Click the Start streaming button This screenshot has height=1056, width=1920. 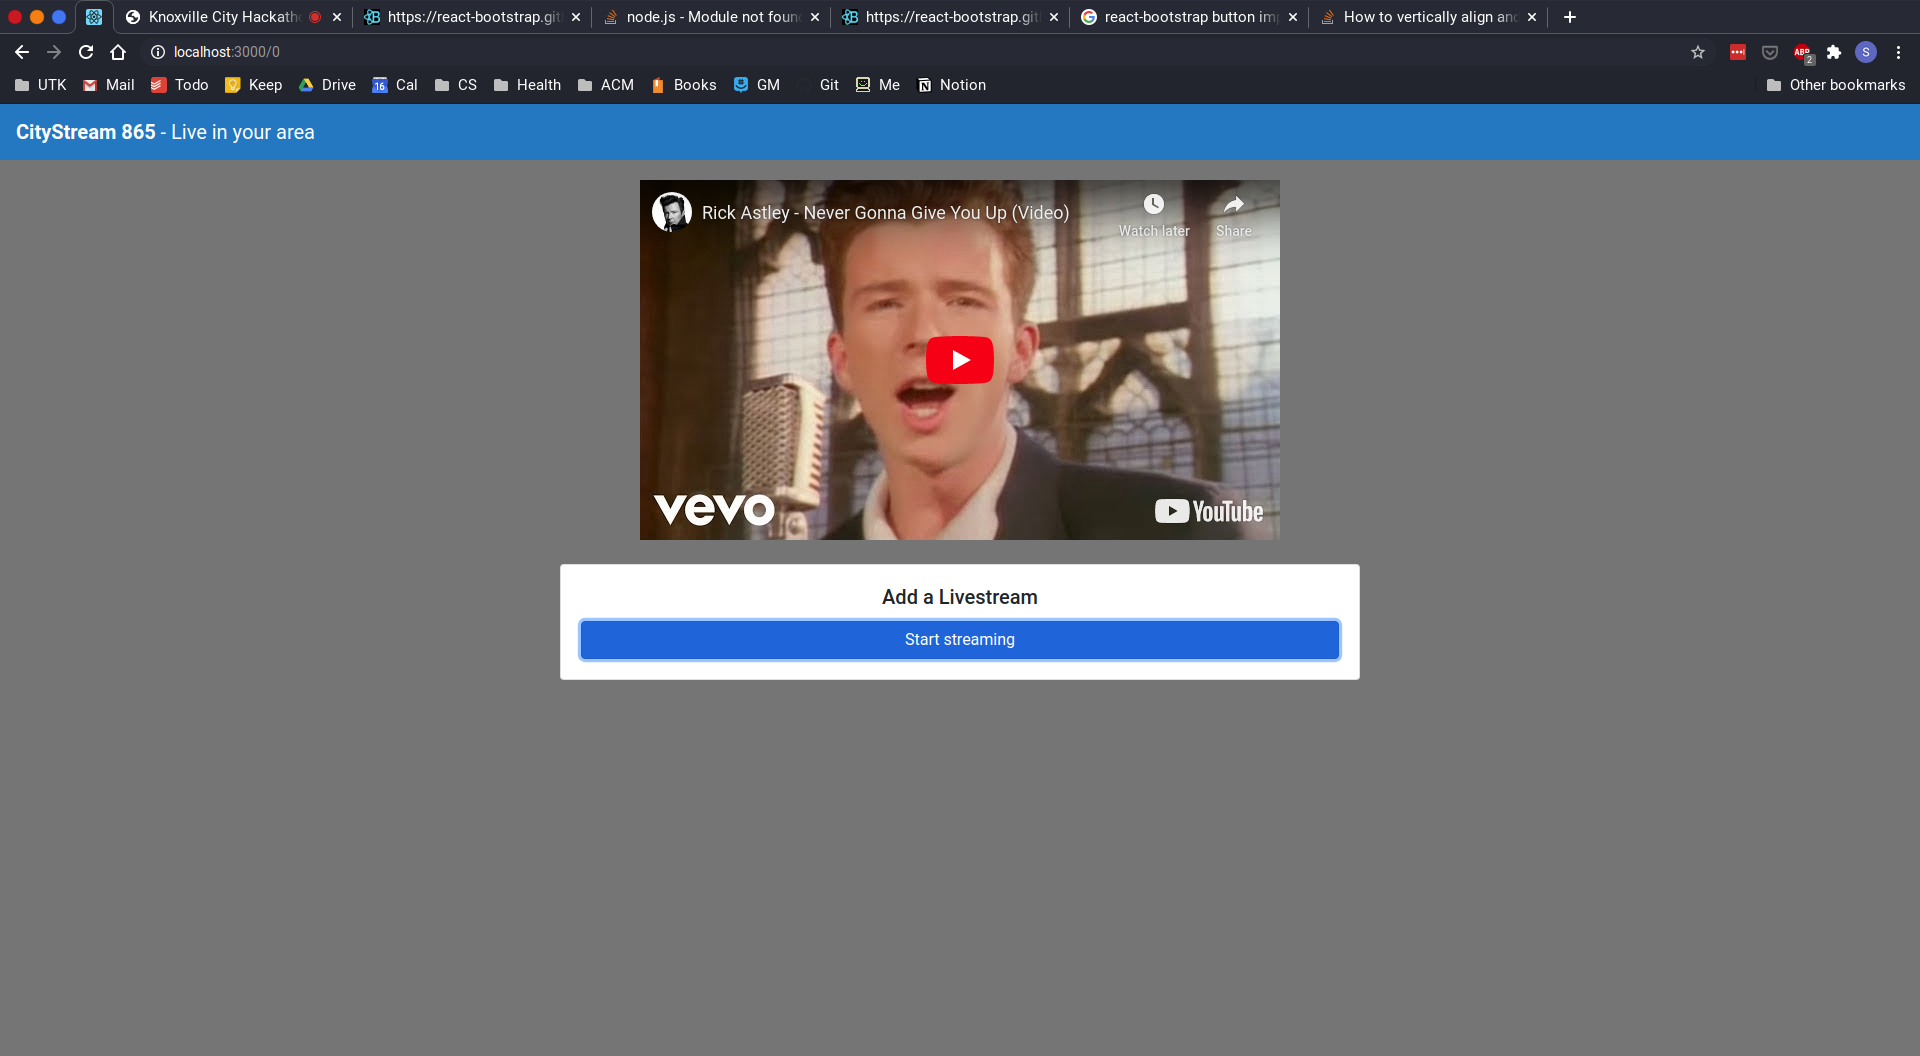tap(960, 640)
